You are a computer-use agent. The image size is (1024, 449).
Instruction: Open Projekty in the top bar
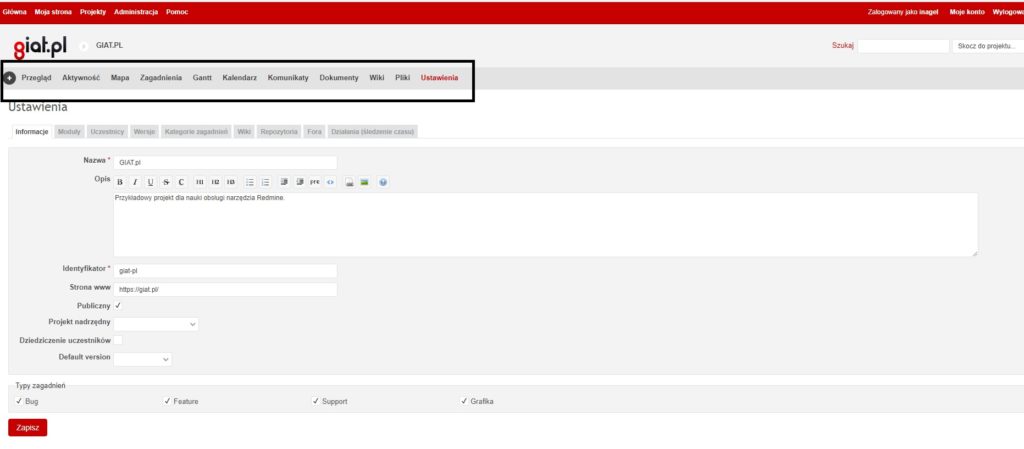click(93, 12)
